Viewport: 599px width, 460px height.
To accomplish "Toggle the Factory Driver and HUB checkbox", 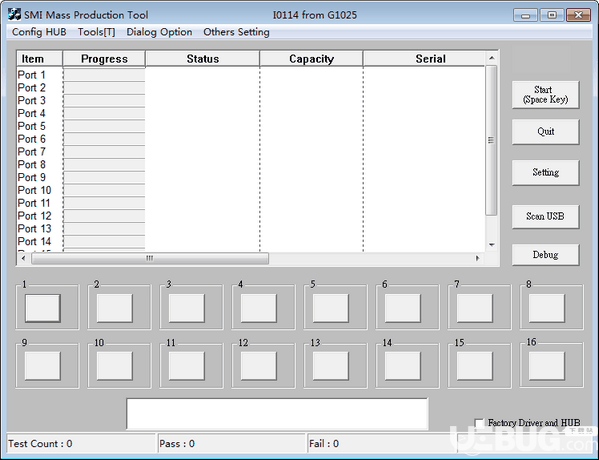I will [x=479, y=423].
